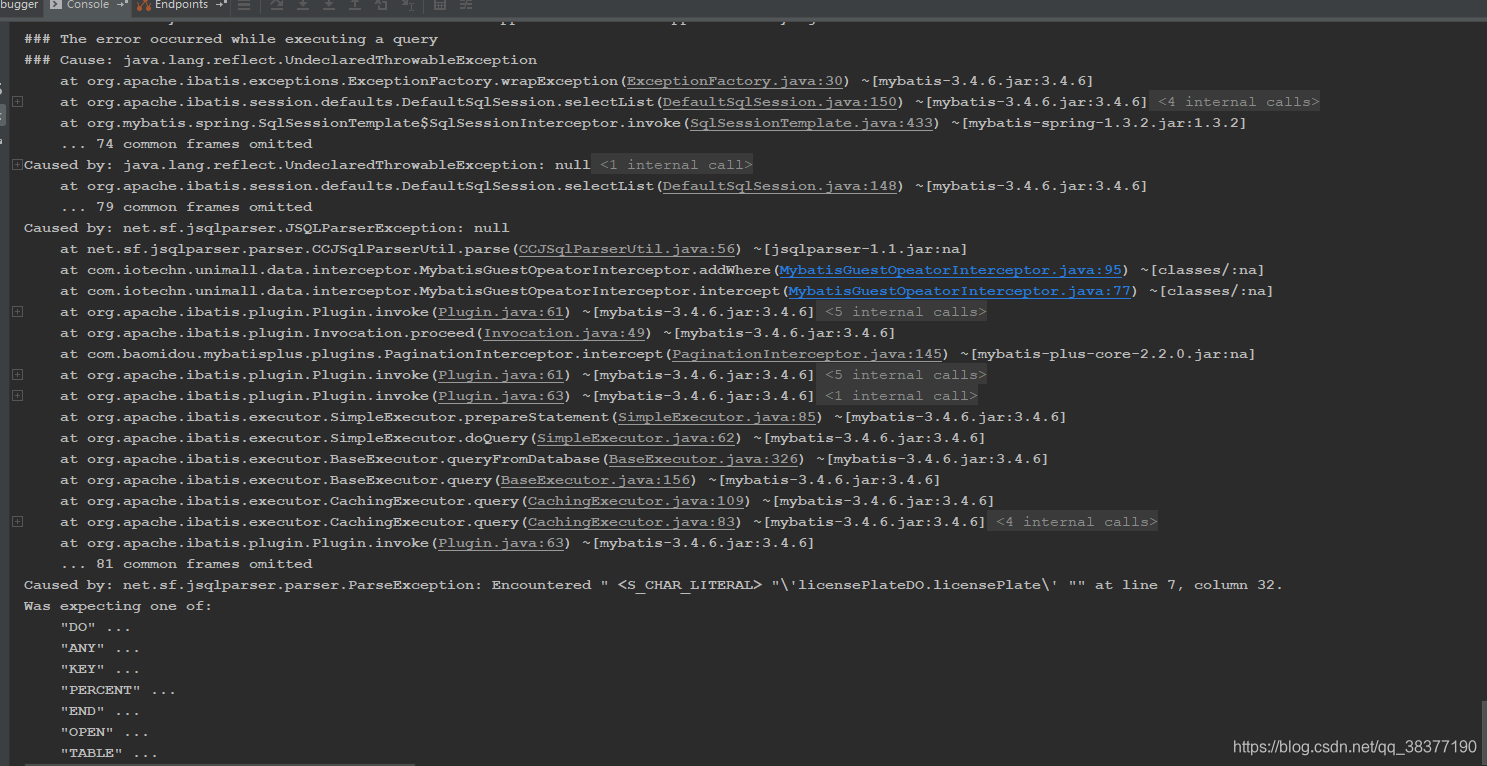Open MybatisGuestOpeatorInterceptor.java:77 link
Screen dimensions: 1487x766
(960, 291)
